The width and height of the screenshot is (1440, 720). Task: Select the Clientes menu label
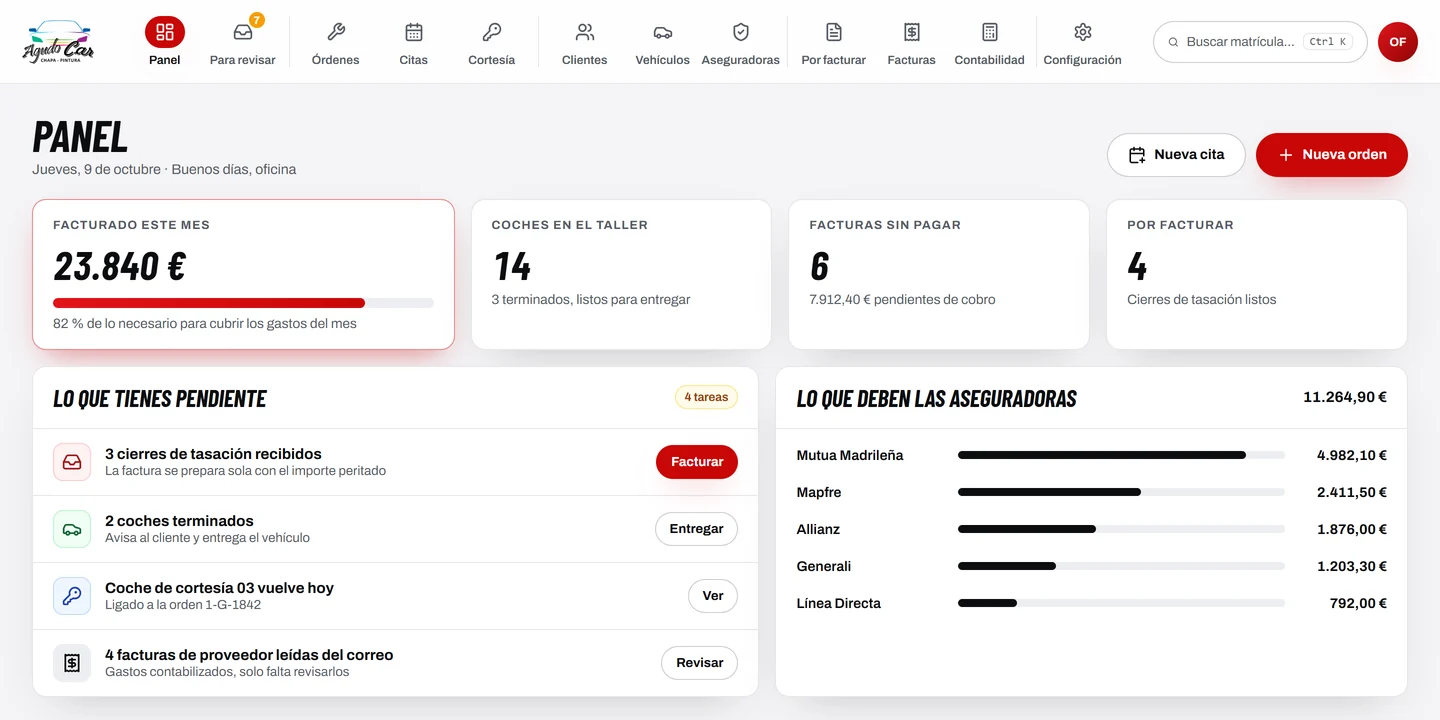coord(585,60)
